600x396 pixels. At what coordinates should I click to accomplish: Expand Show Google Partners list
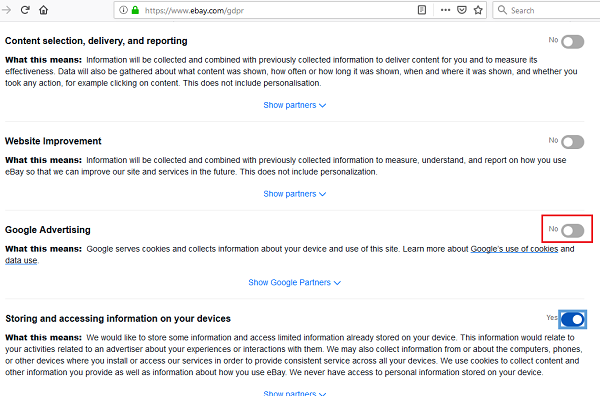[294, 282]
